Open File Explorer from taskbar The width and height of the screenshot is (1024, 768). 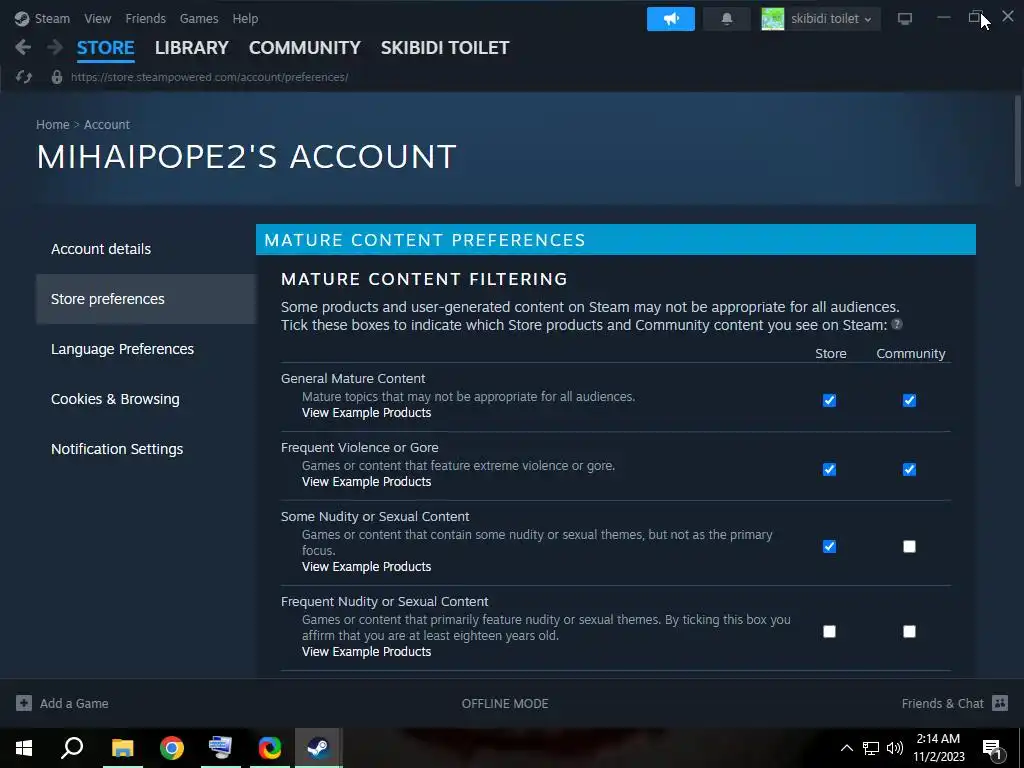coord(122,748)
